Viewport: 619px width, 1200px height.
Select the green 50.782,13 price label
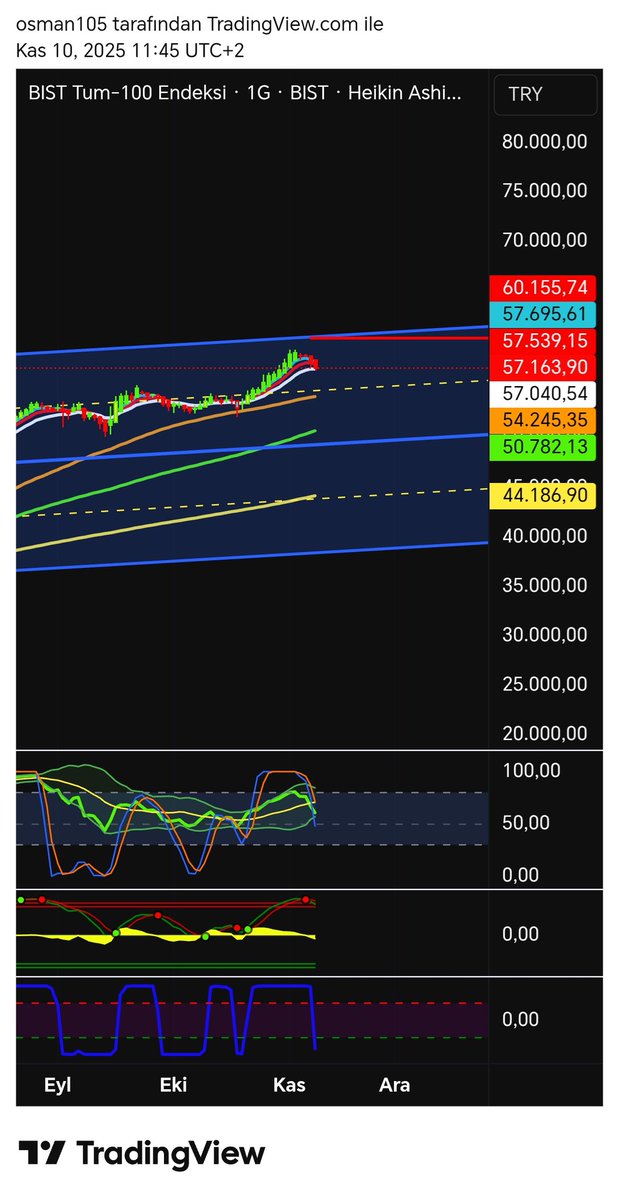[543, 446]
